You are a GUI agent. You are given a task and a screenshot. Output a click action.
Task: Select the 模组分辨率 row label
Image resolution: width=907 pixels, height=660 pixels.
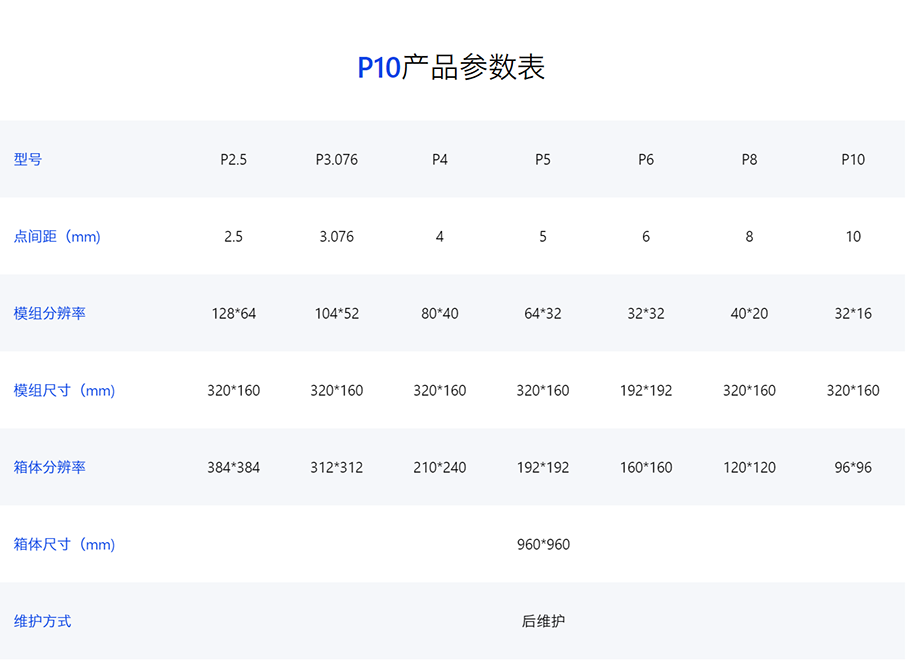(50, 313)
